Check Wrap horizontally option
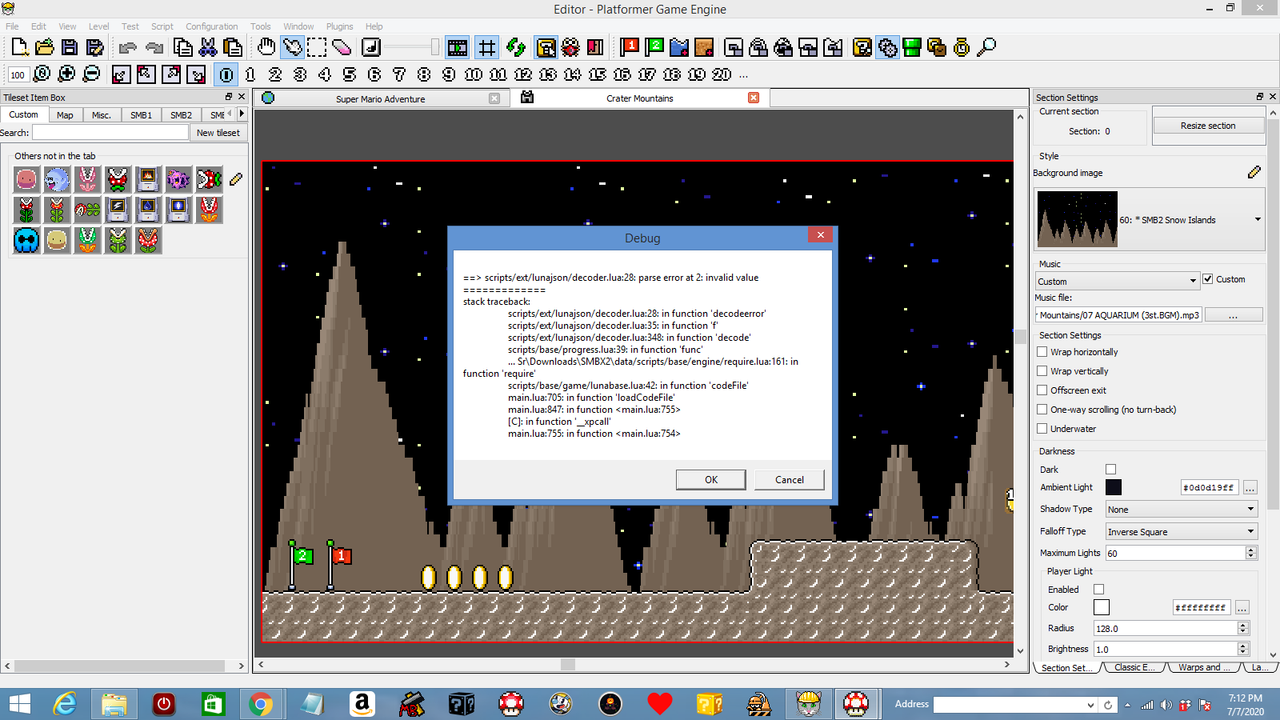The image size is (1280, 720). [x=1042, y=351]
